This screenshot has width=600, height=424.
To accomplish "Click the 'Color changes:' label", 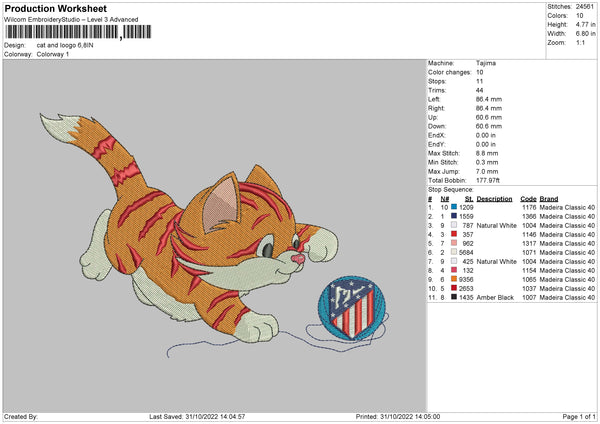I will [449, 72].
